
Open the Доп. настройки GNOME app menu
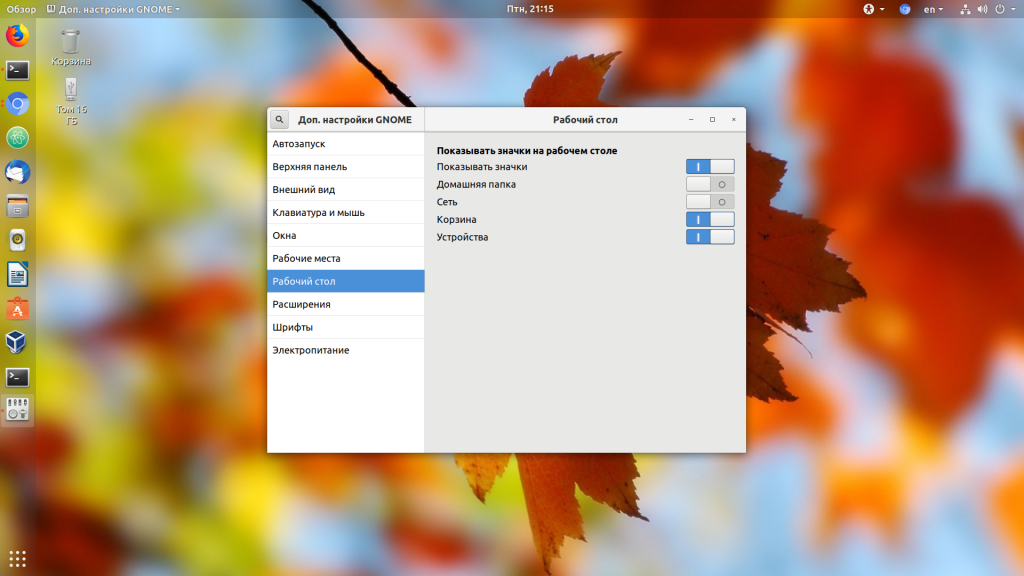[x=113, y=9]
